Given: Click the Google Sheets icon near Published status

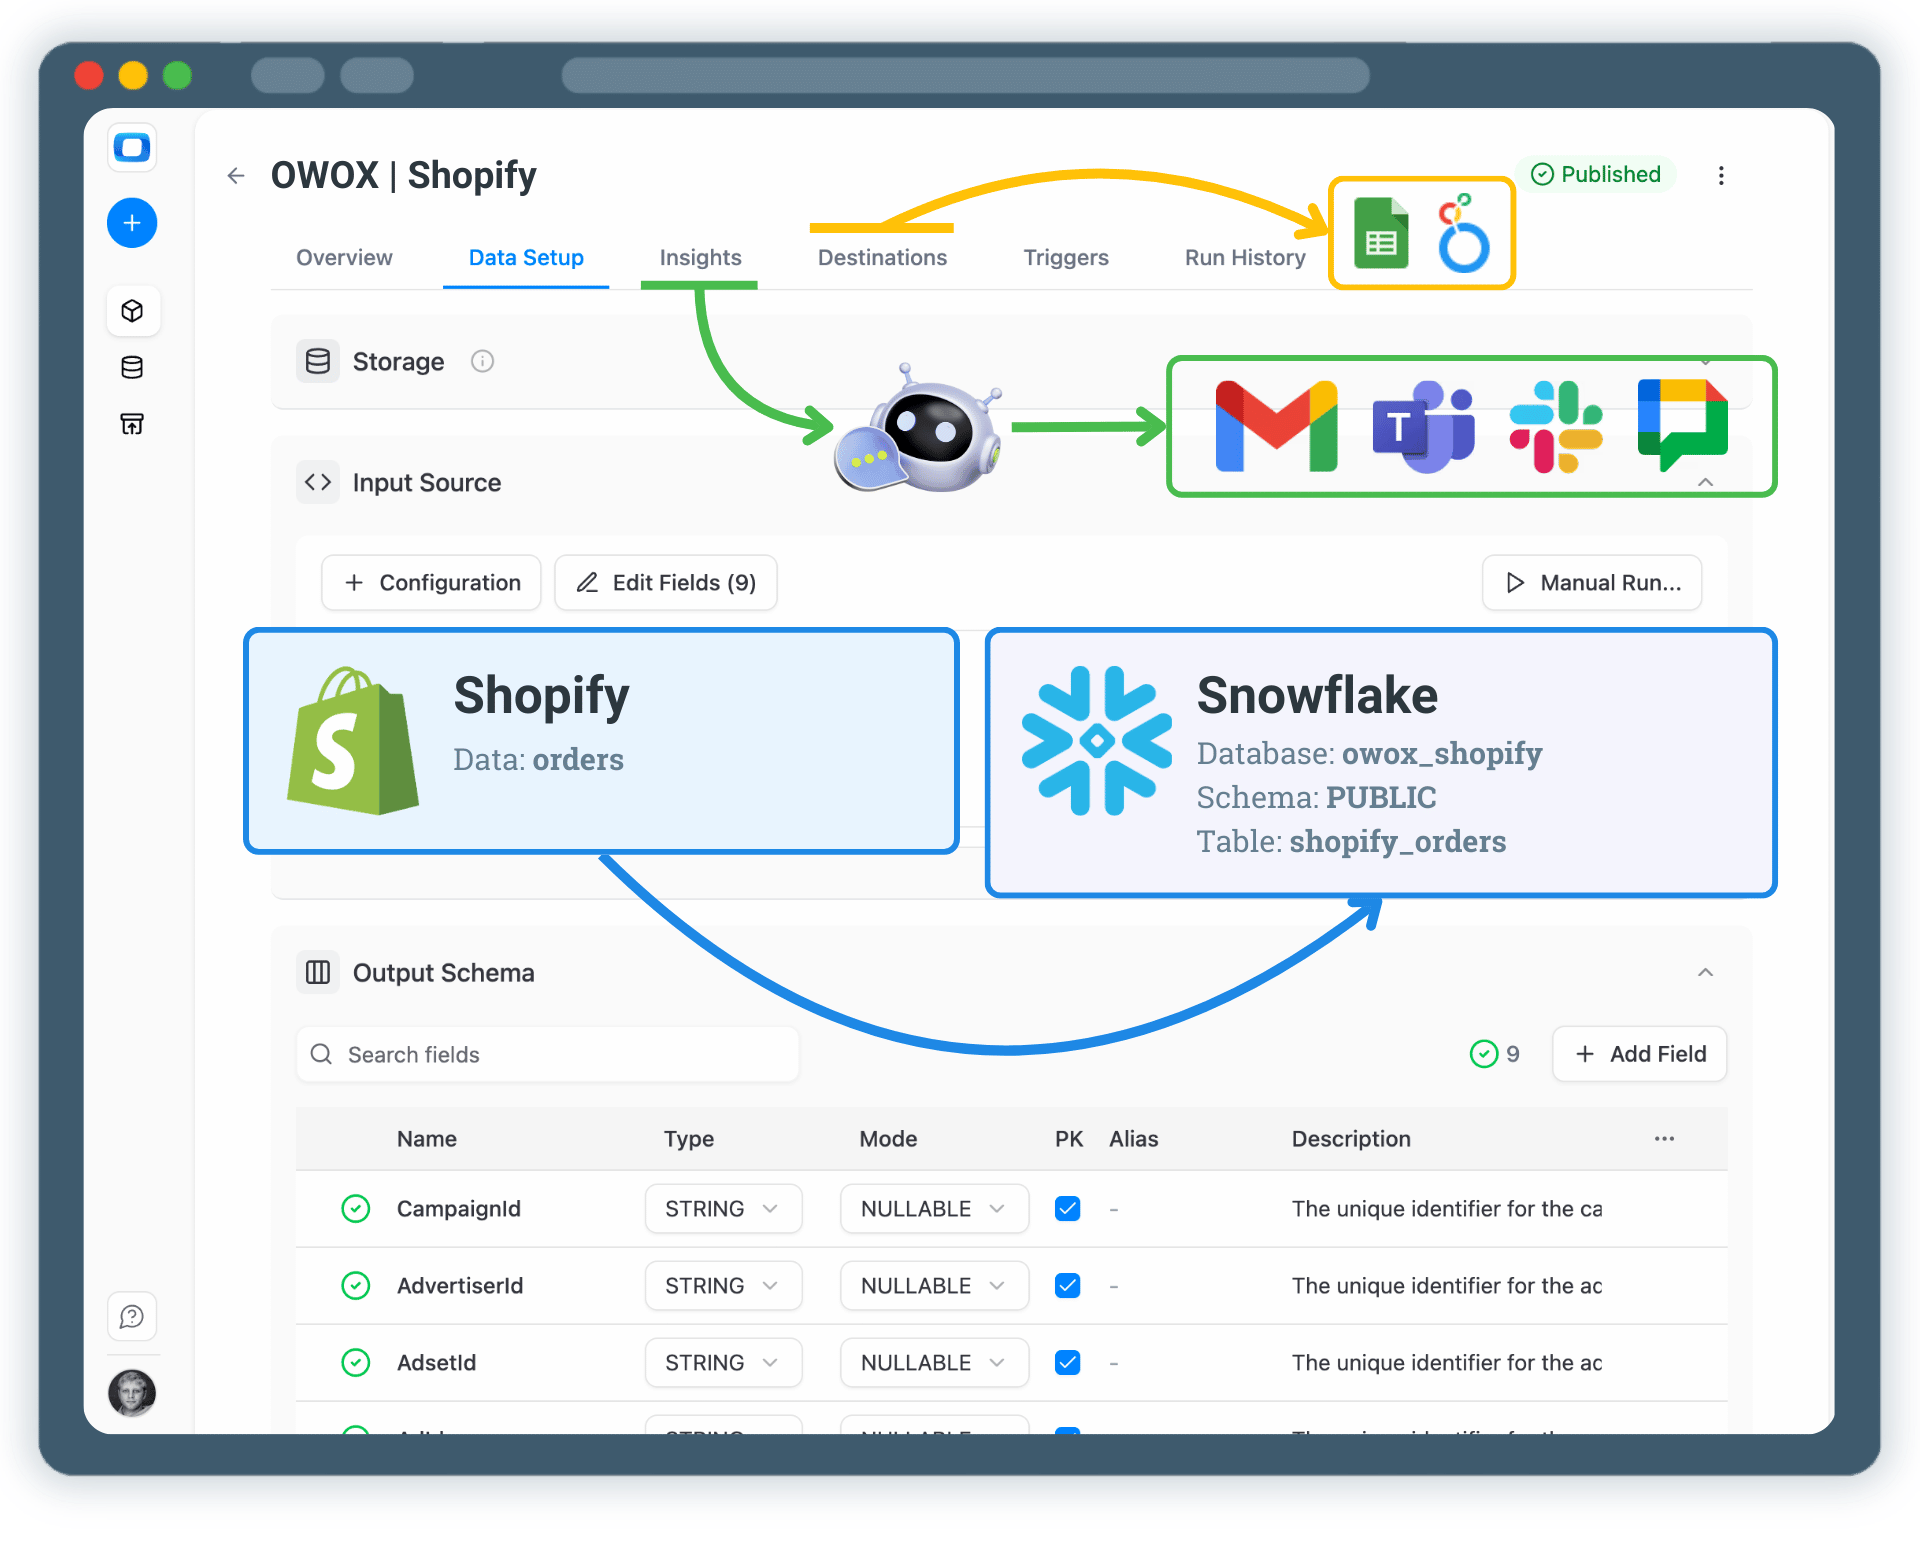Looking at the screenshot, I should [x=1381, y=233].
